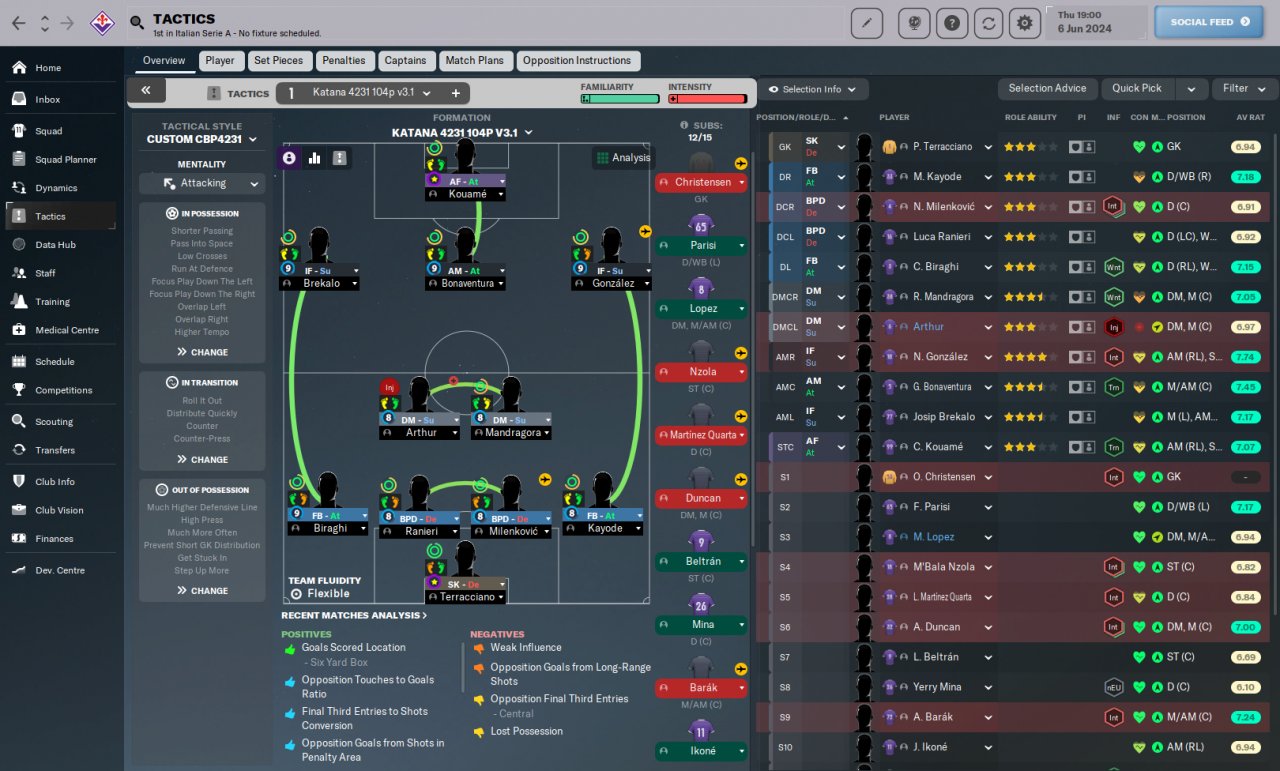Open the arrow dropdown beside Quick Pick
Viewport: 1280px width, 771px height.
pos(1191,89)
